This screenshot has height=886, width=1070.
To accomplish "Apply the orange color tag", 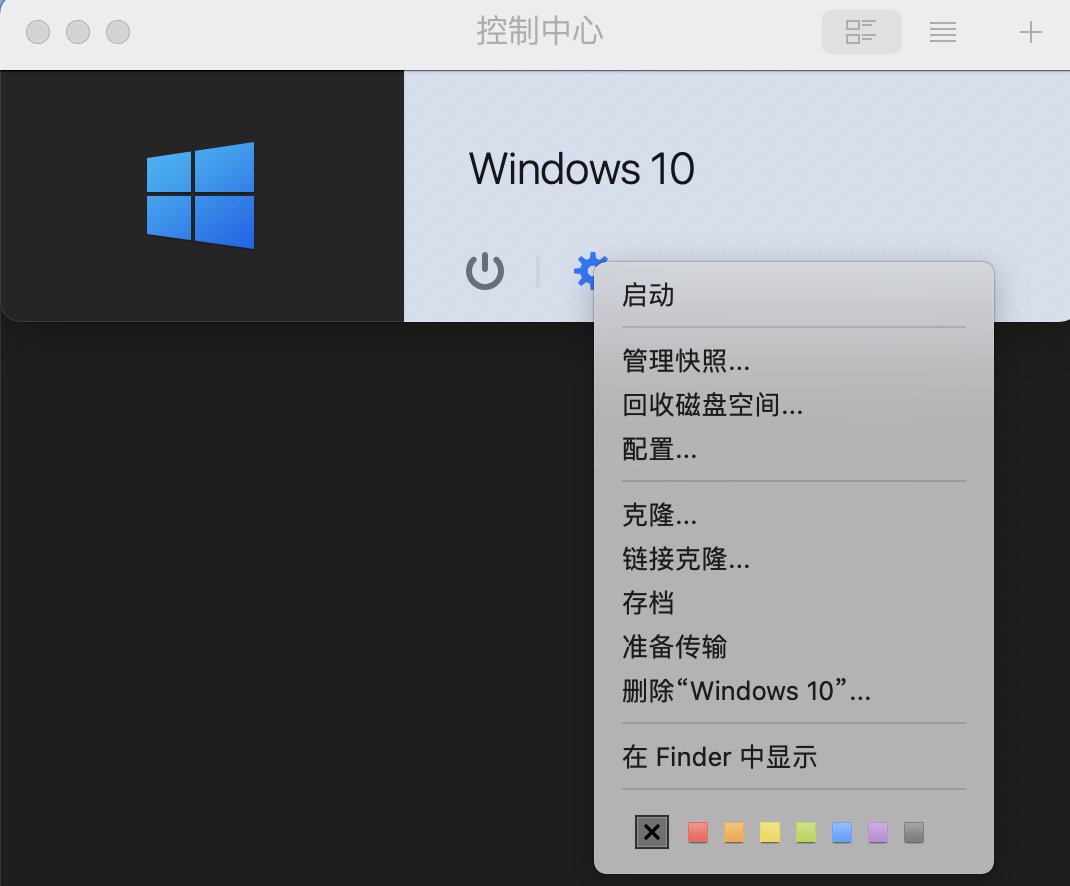I will [734, 832].
